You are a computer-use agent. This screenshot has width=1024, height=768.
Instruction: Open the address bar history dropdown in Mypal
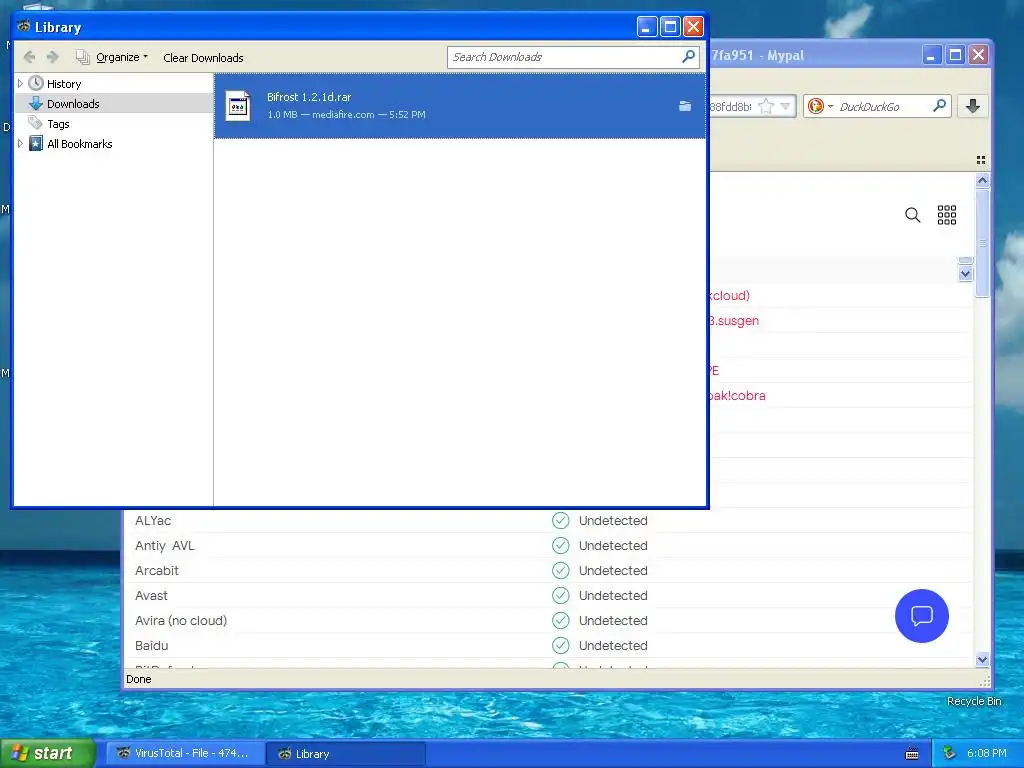click(785, 106)
